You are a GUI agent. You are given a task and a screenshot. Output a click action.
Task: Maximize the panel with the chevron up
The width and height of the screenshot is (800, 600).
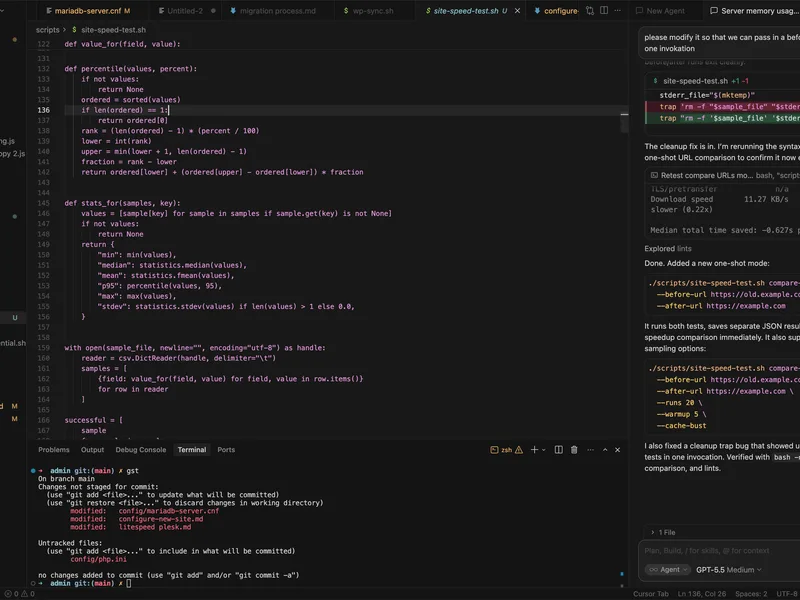[605, 450]
